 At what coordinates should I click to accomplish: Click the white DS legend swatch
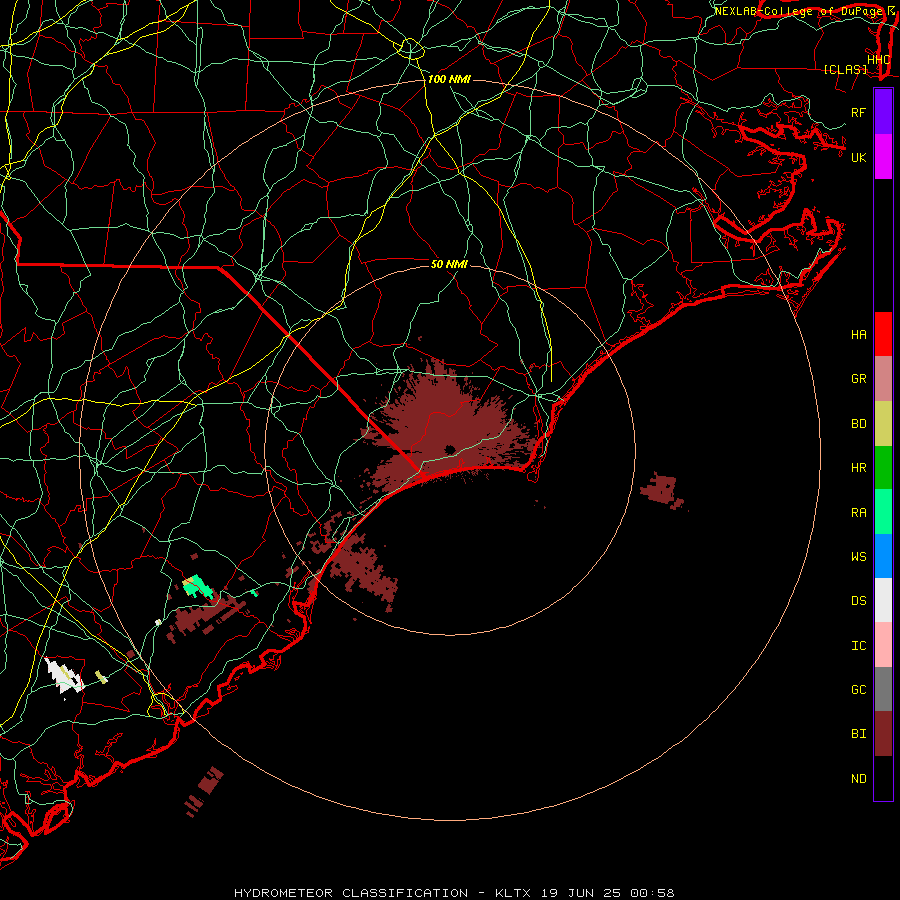(883, 600)
